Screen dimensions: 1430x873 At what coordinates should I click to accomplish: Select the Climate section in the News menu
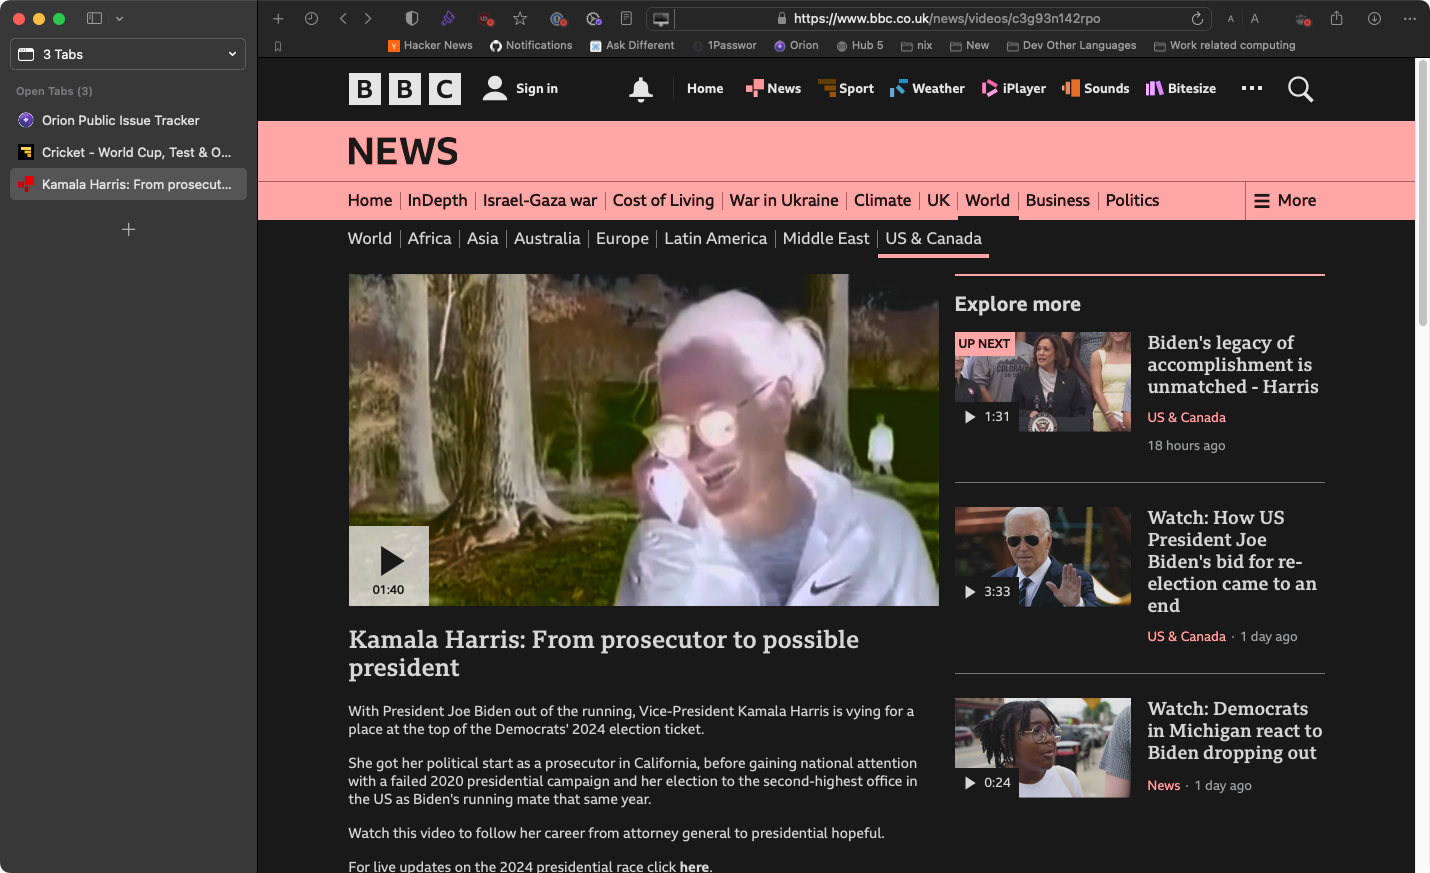[x=882, y=200]
